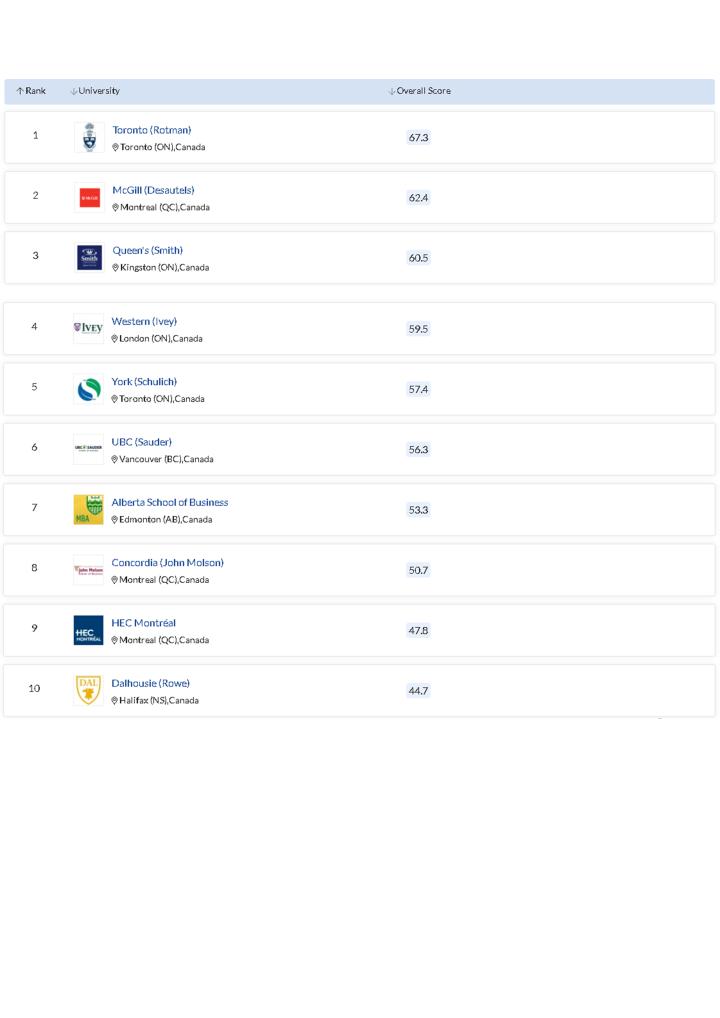Open the Dalhousie (Rowe) link
The image size is (720, 1018).
pyautogui.click(x=150, y=683)
